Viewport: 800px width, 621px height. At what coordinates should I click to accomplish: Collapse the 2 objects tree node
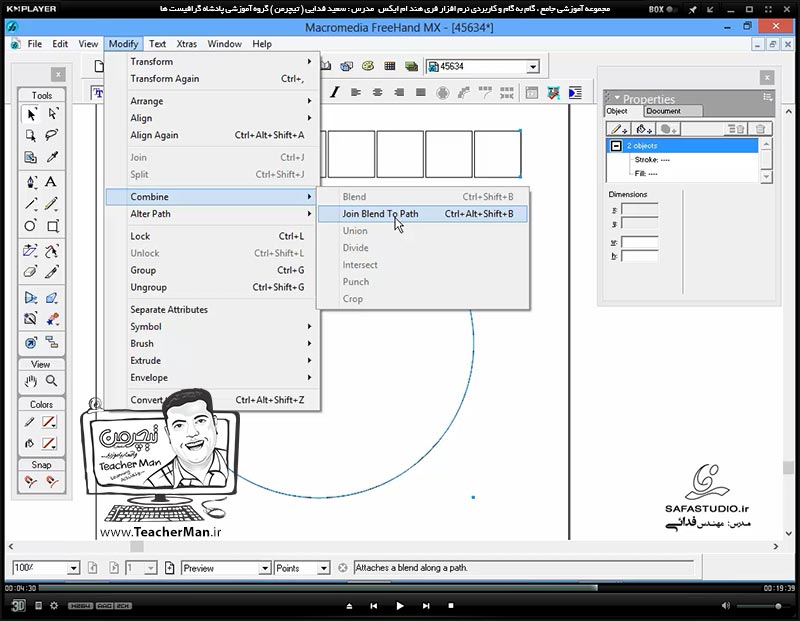click(616, 146)
